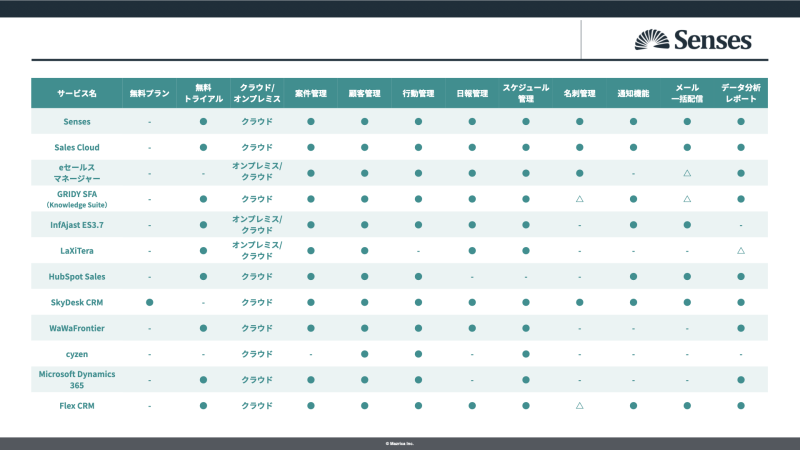The width and height of the screenshot is (800, 450).
Task: Click クラウド in the cyzen row
Action: click(257, 354)
